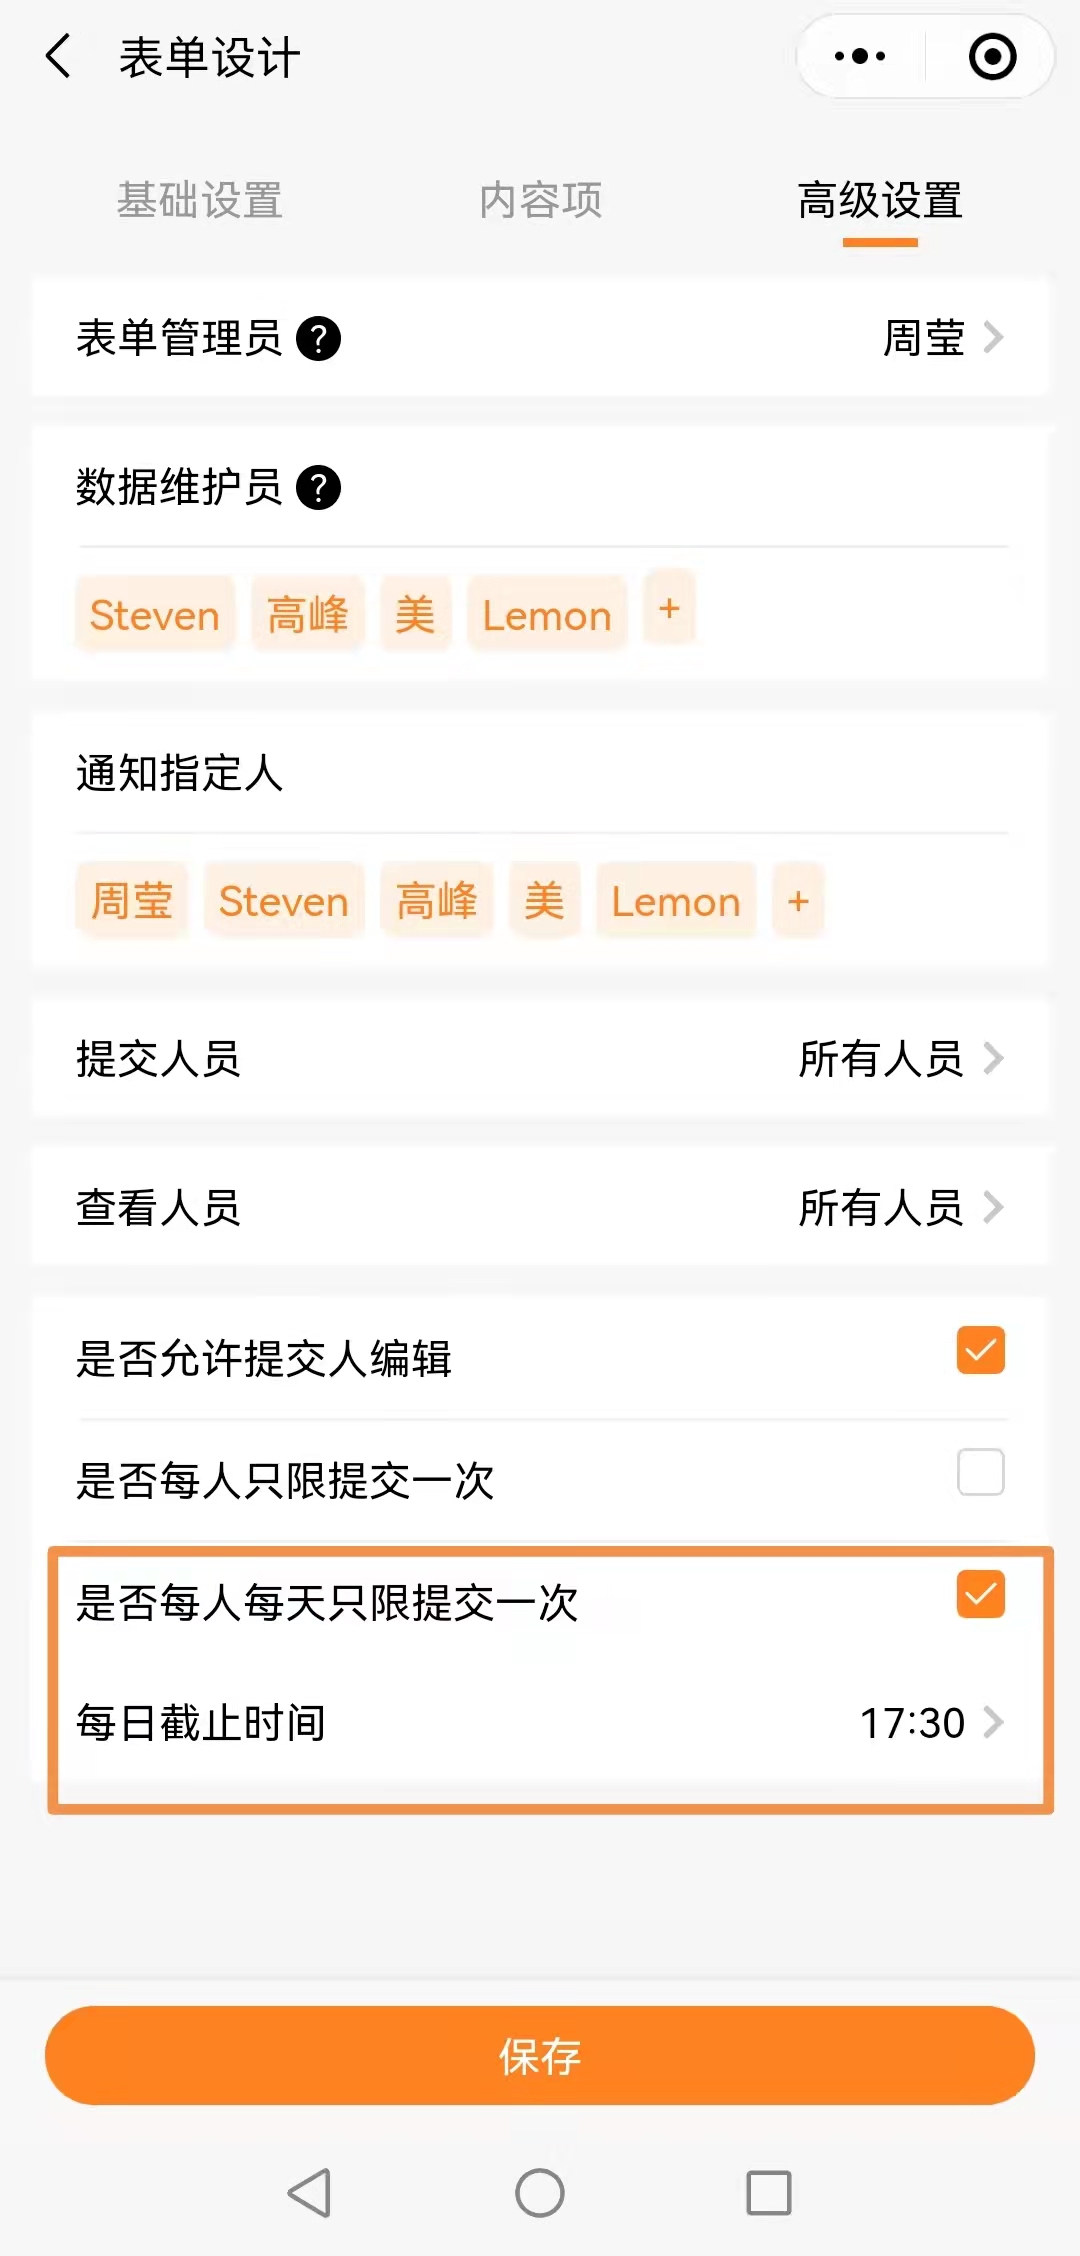Open the three-dot more menu
The width and height of the screenshot is (1080, 2256).
pyautogui.click(x=860, y=56)
